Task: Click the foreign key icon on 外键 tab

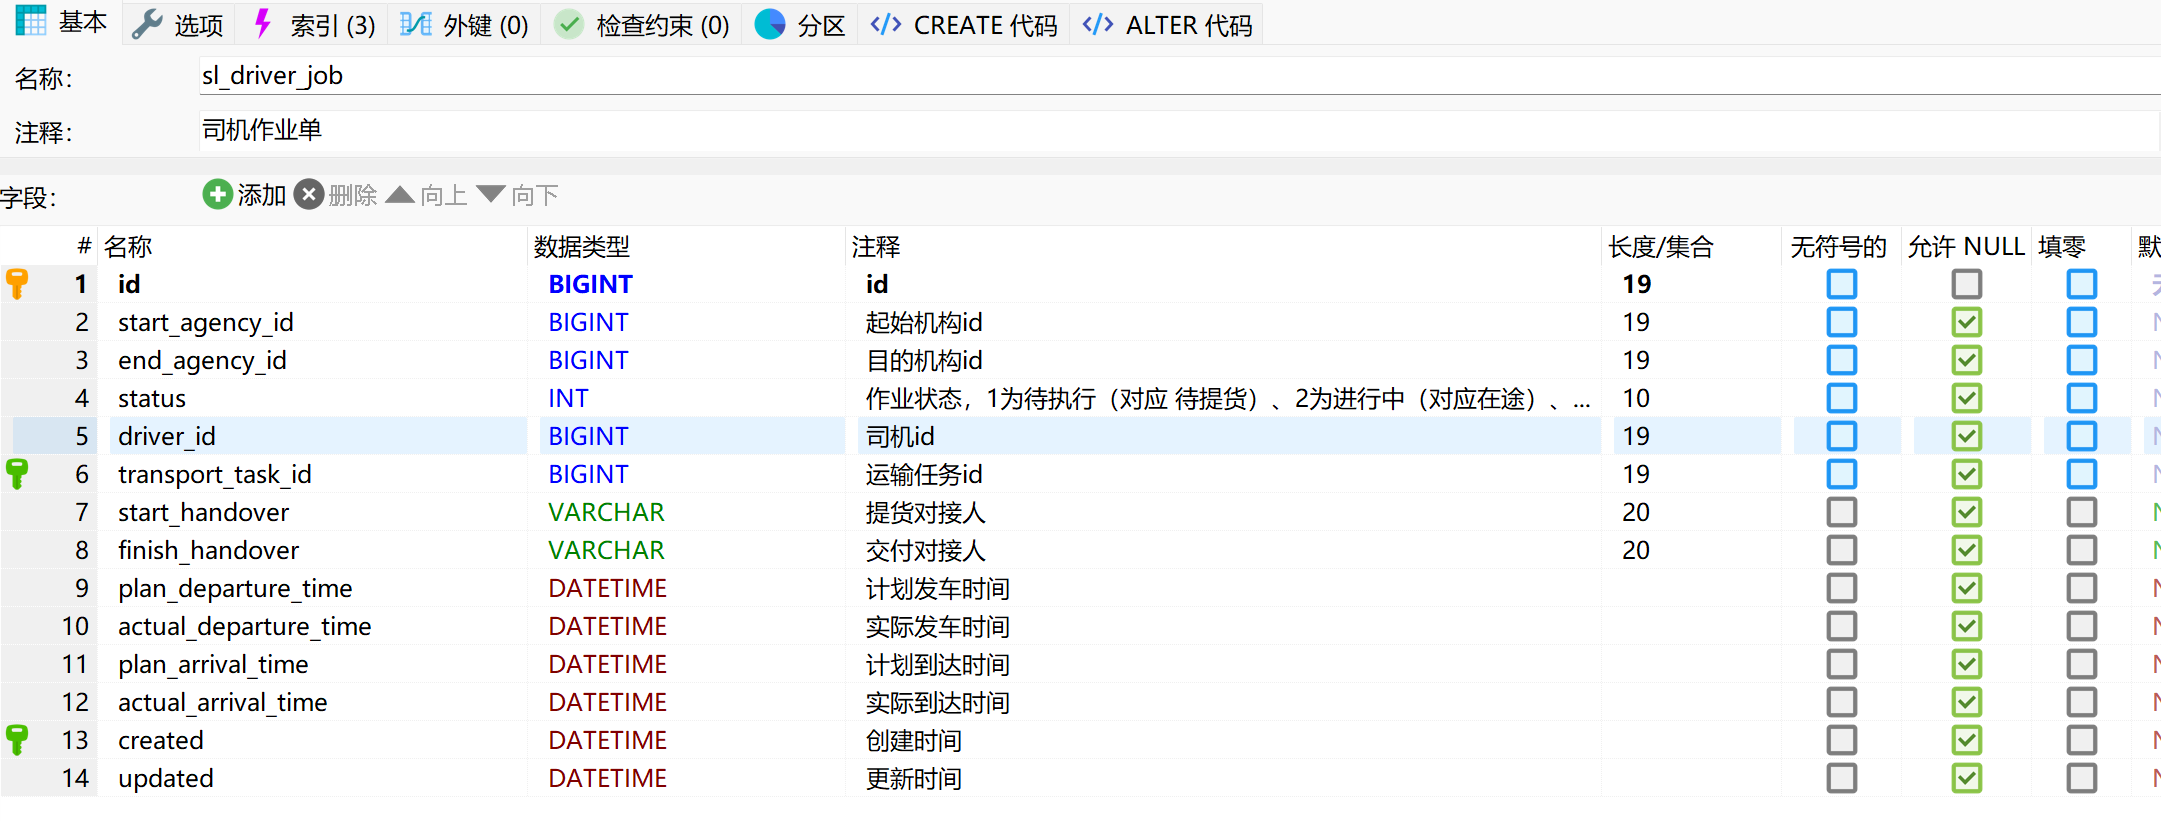Action: 416,24
